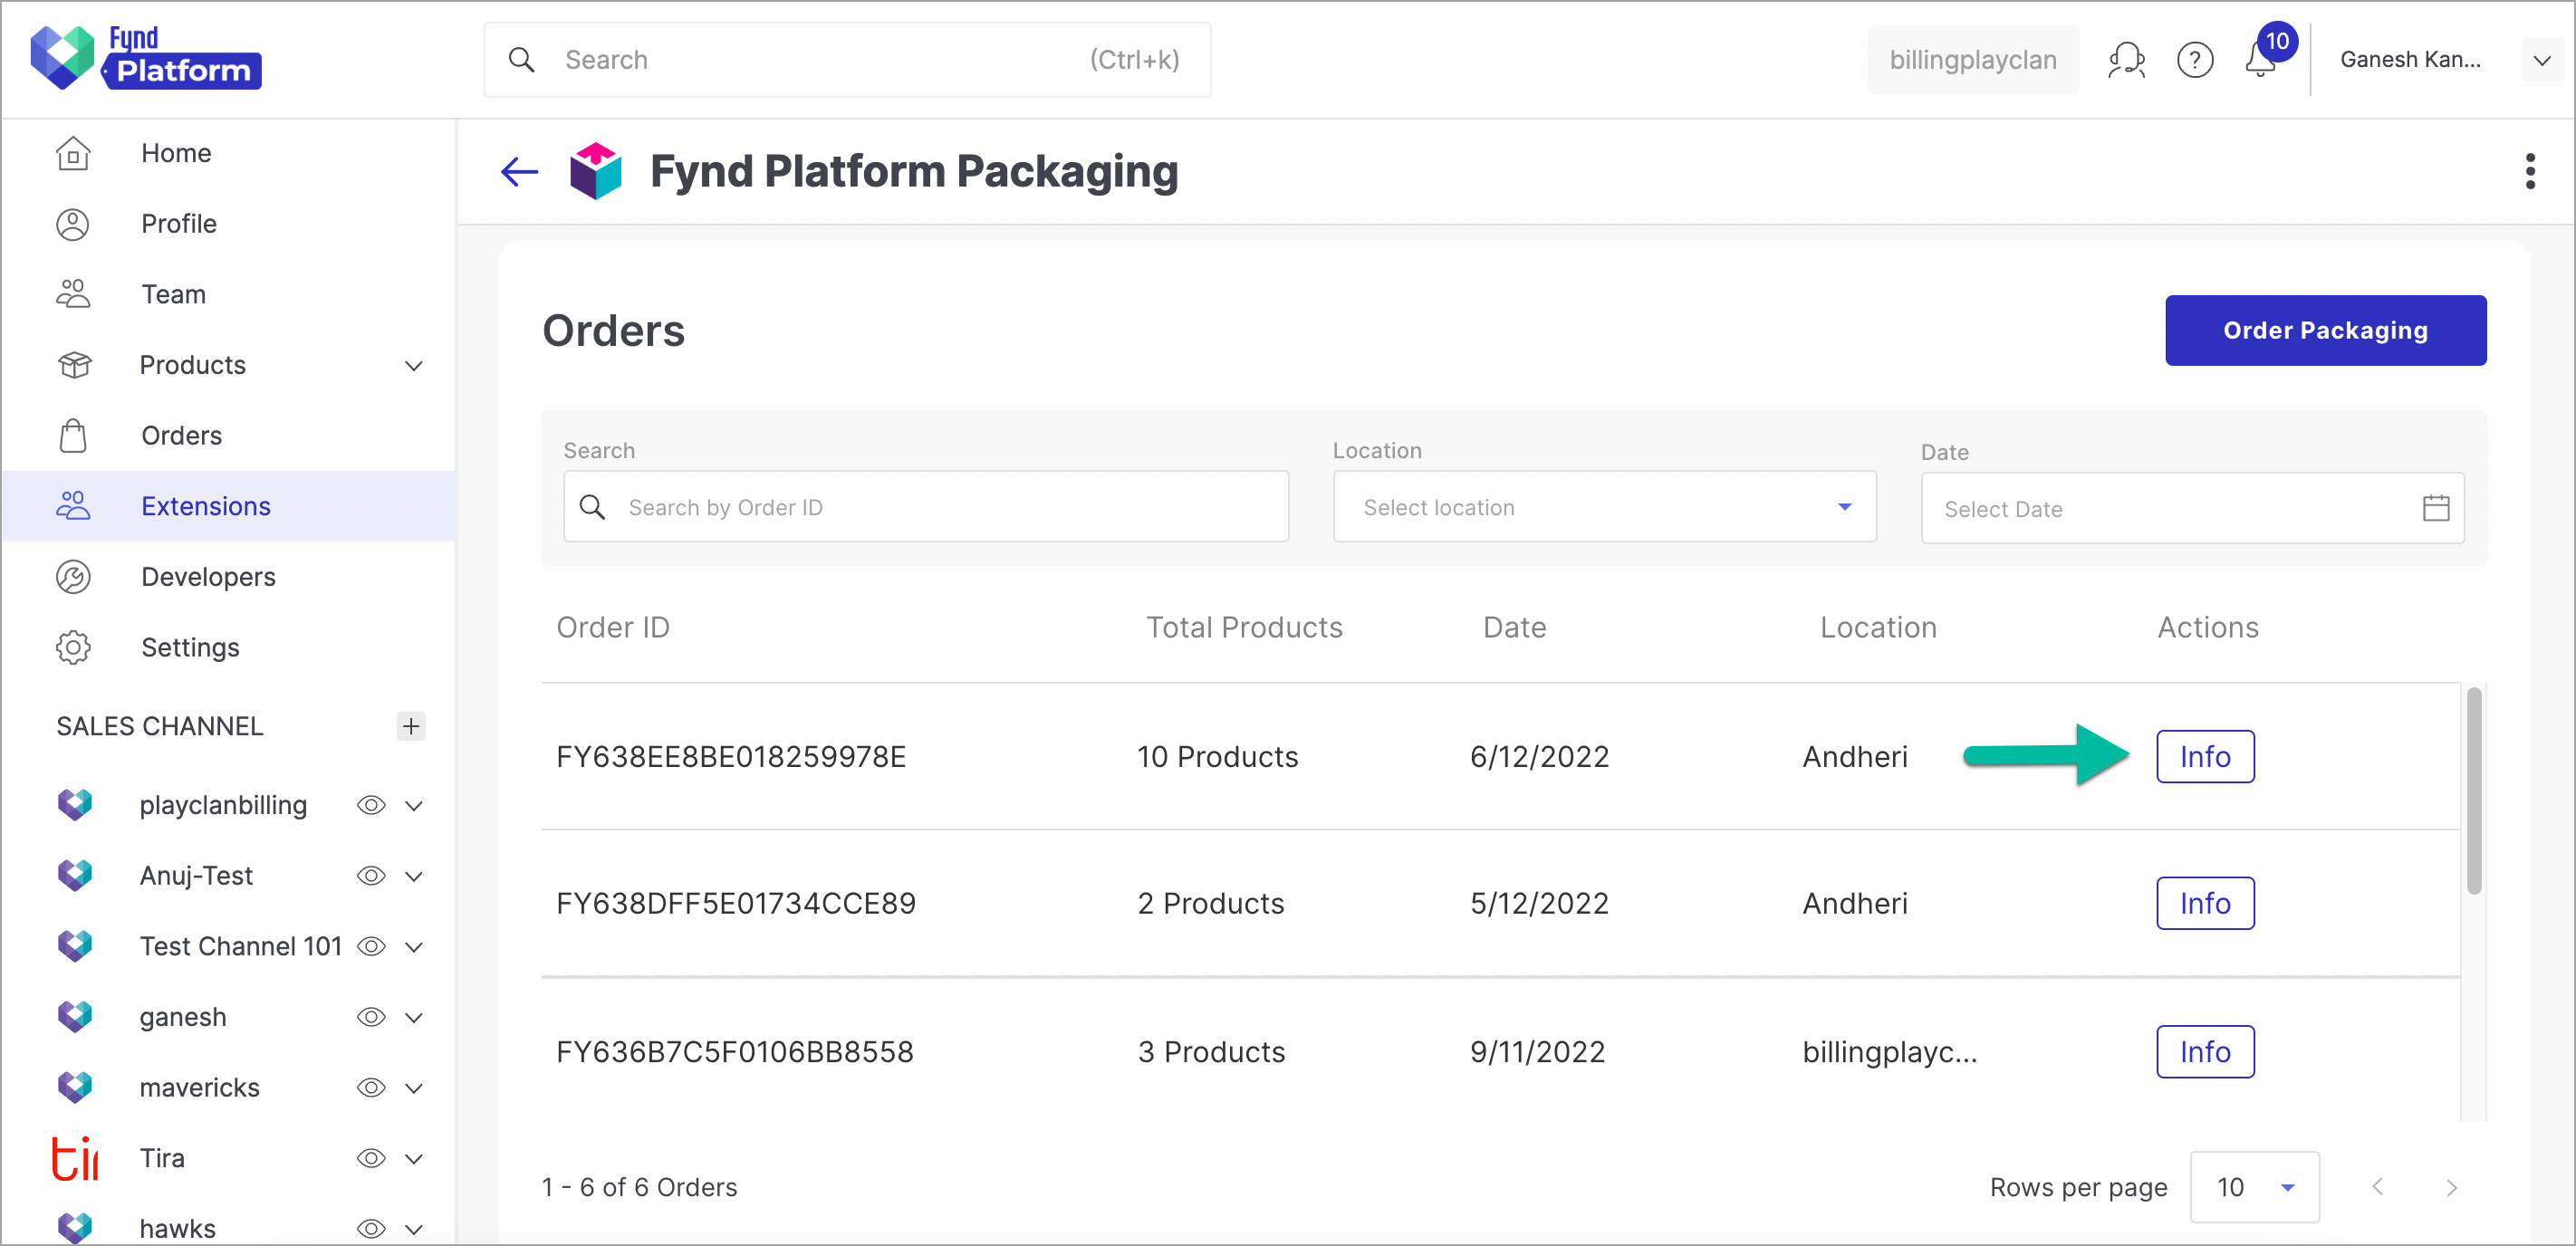The height and width of the screenshot is (1246, 2576).
Task: Open the help question mark icon
Action: [2195, 60]
